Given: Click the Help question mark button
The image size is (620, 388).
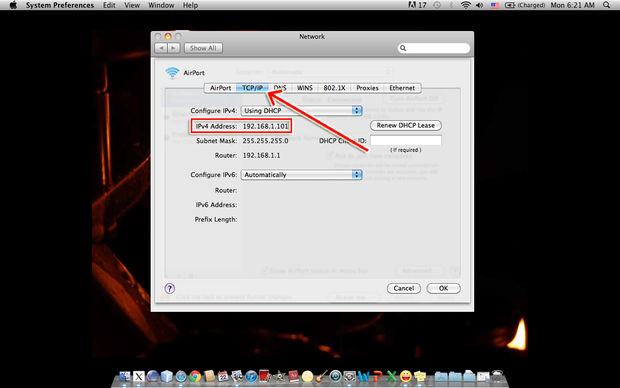Looking at the screenshot, I should 170,288.
